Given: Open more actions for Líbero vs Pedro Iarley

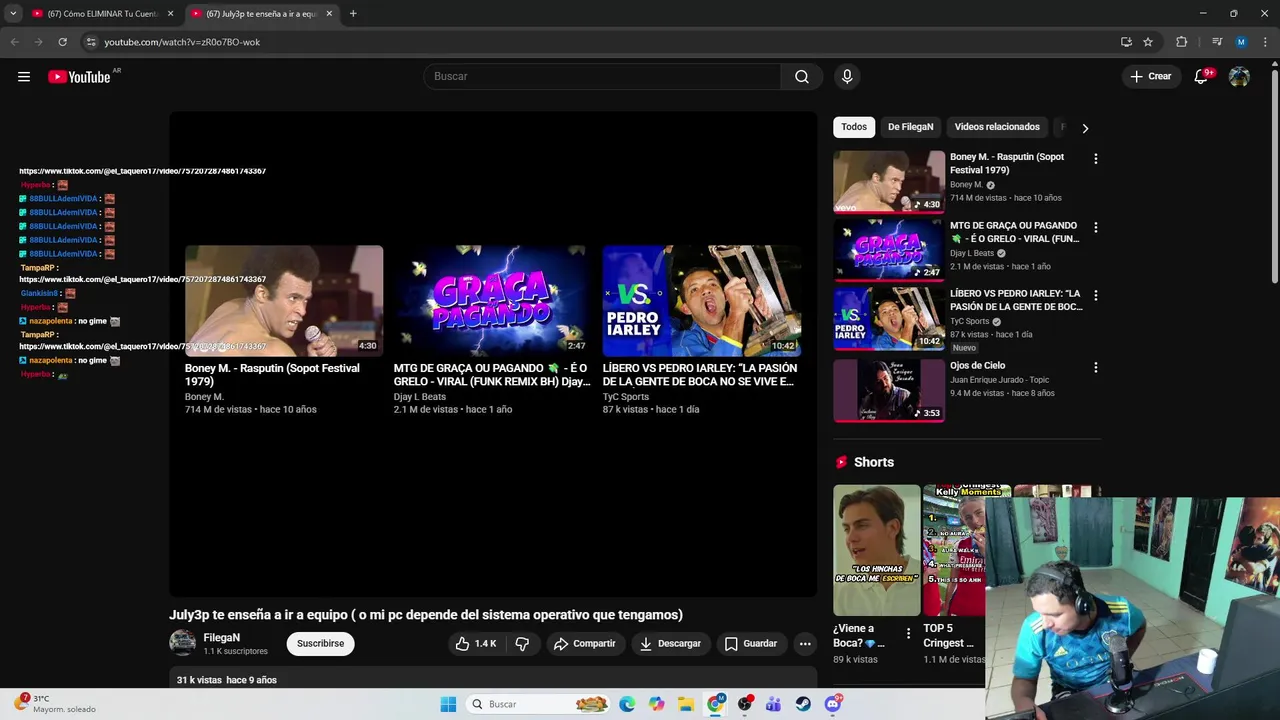Looking at the screenshot, I should (x=1095, y=296).
